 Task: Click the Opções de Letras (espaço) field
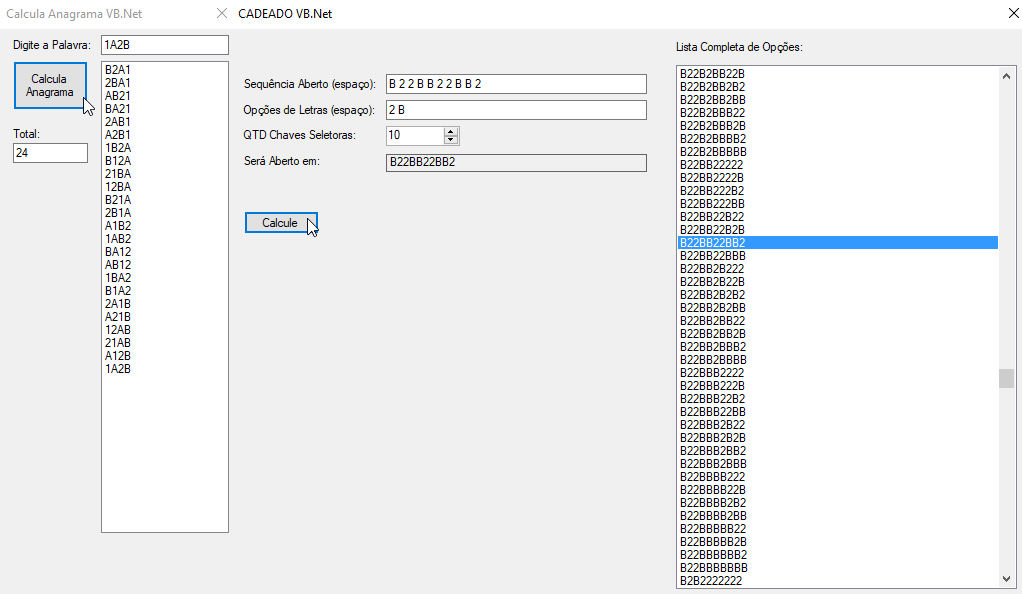point(516,109)
